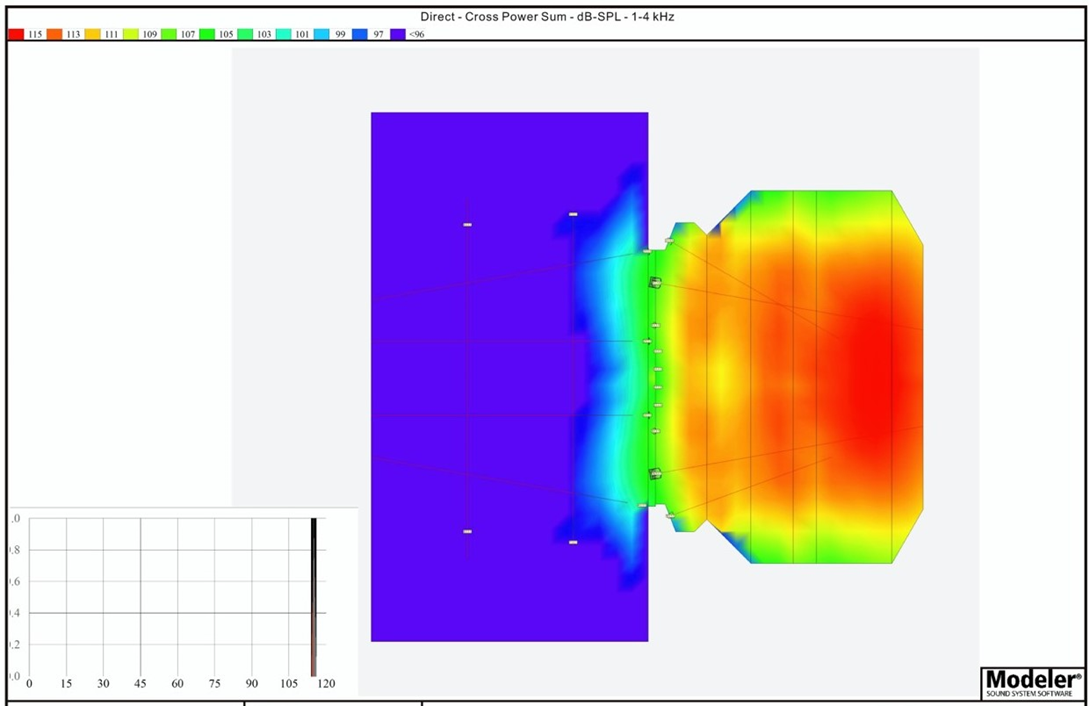Click the lower large loudspeaker icon on the map
1090x706 pixels.
tap(656, 473)
